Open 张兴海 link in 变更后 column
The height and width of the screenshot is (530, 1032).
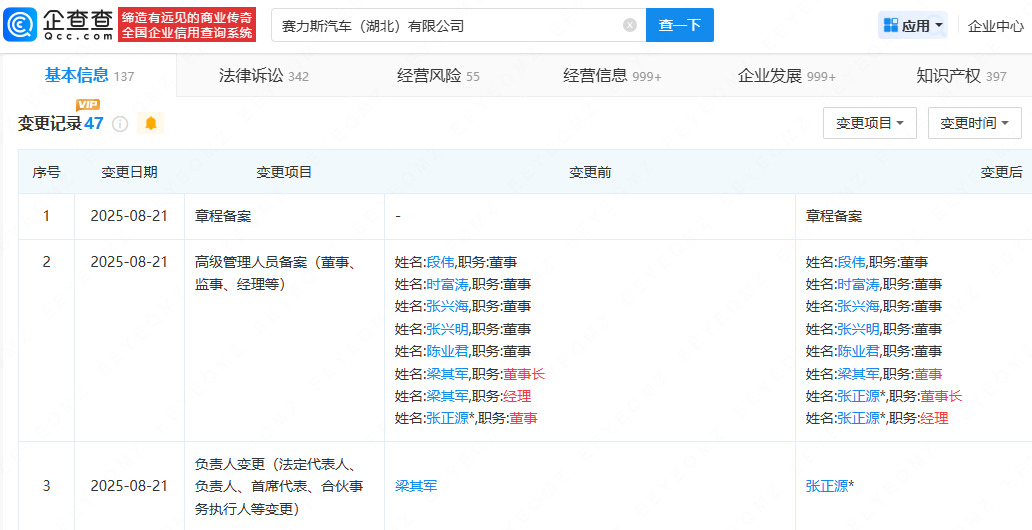(x=858, y=306)
